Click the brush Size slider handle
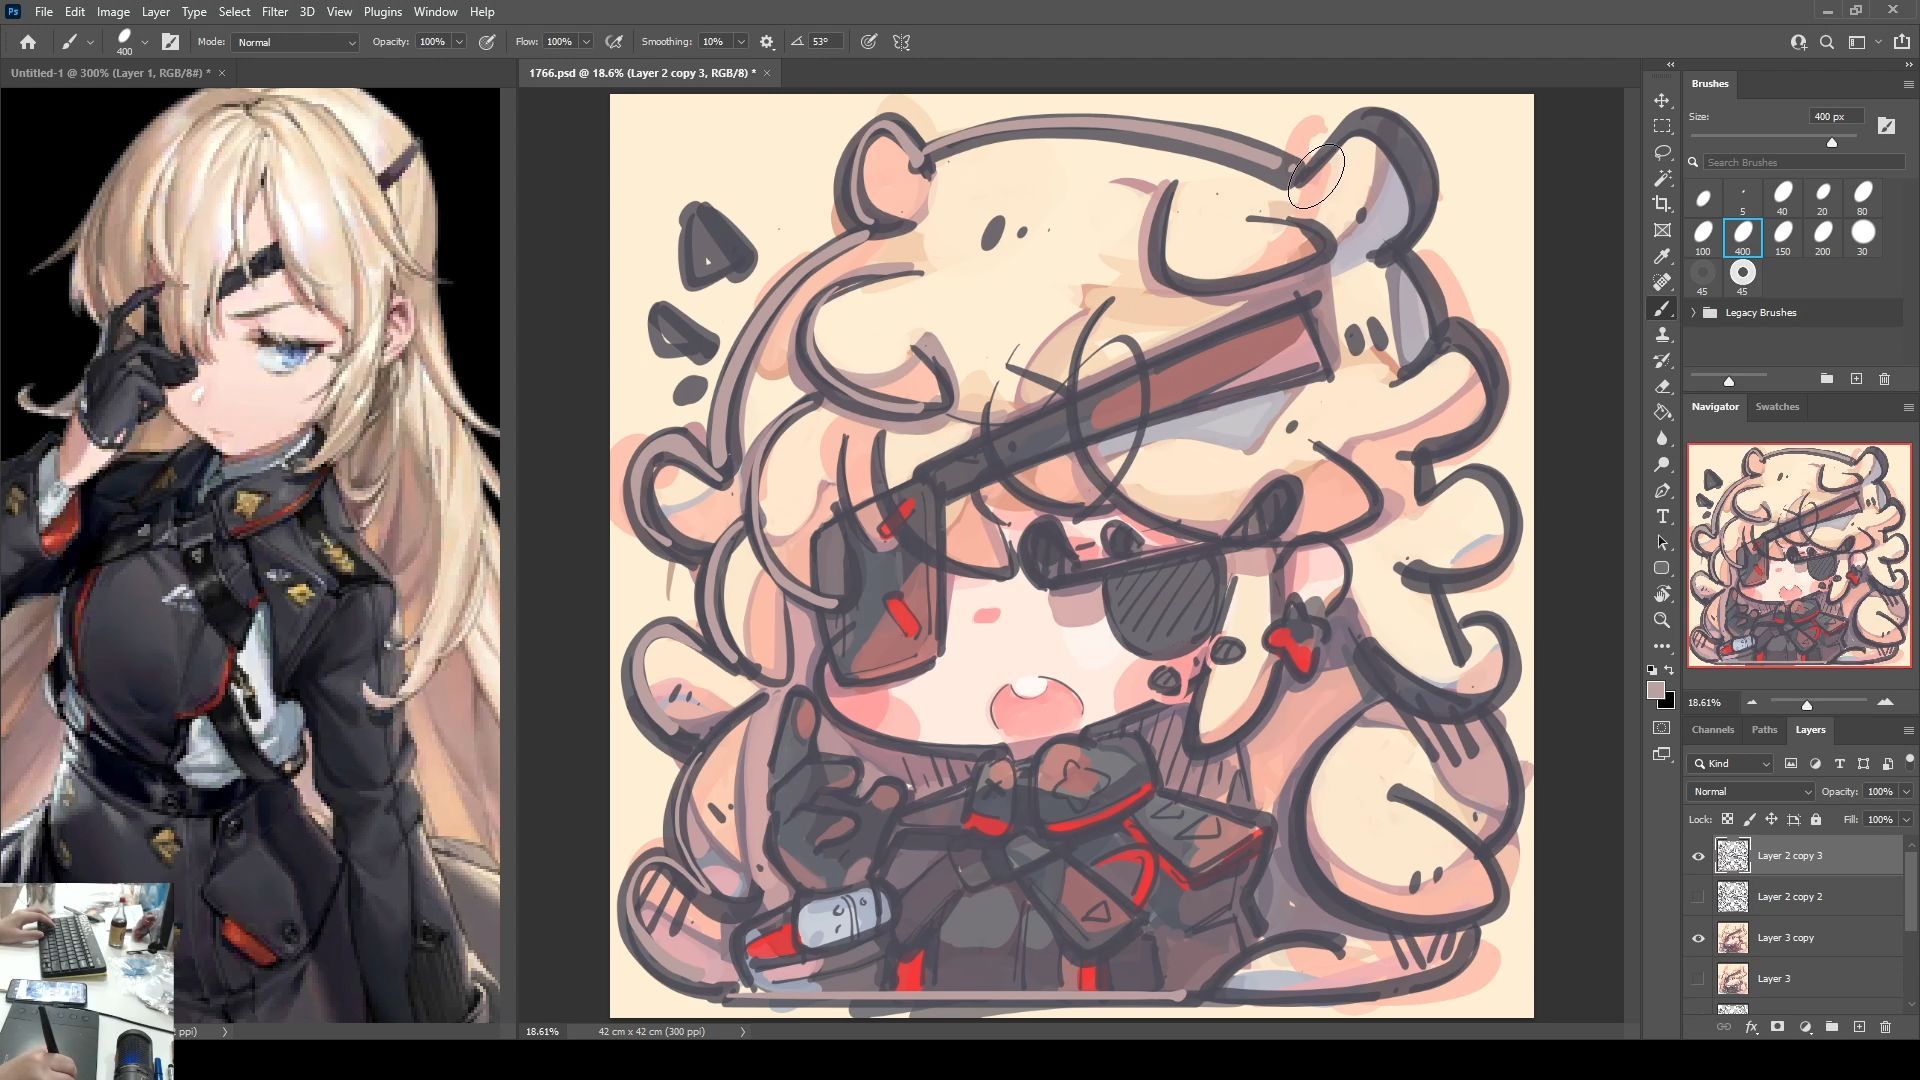The height and width of the screenshot is (1080, 1920). click(x=1832, y=143)
